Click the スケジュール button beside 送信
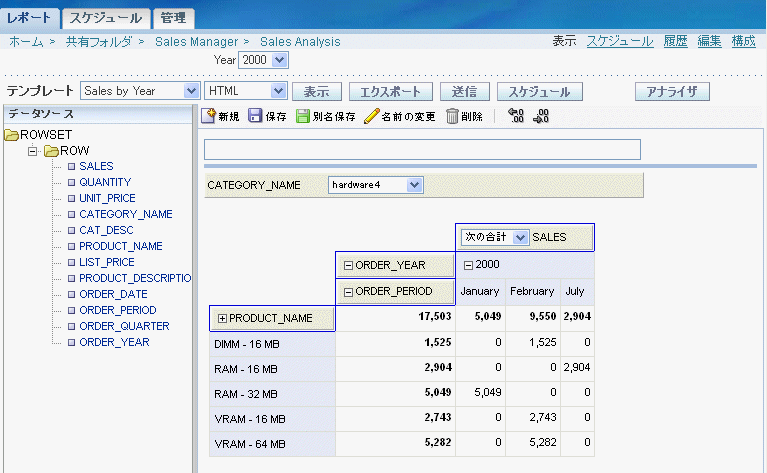This screenshot has width=767, height=473. coord(540,91)
